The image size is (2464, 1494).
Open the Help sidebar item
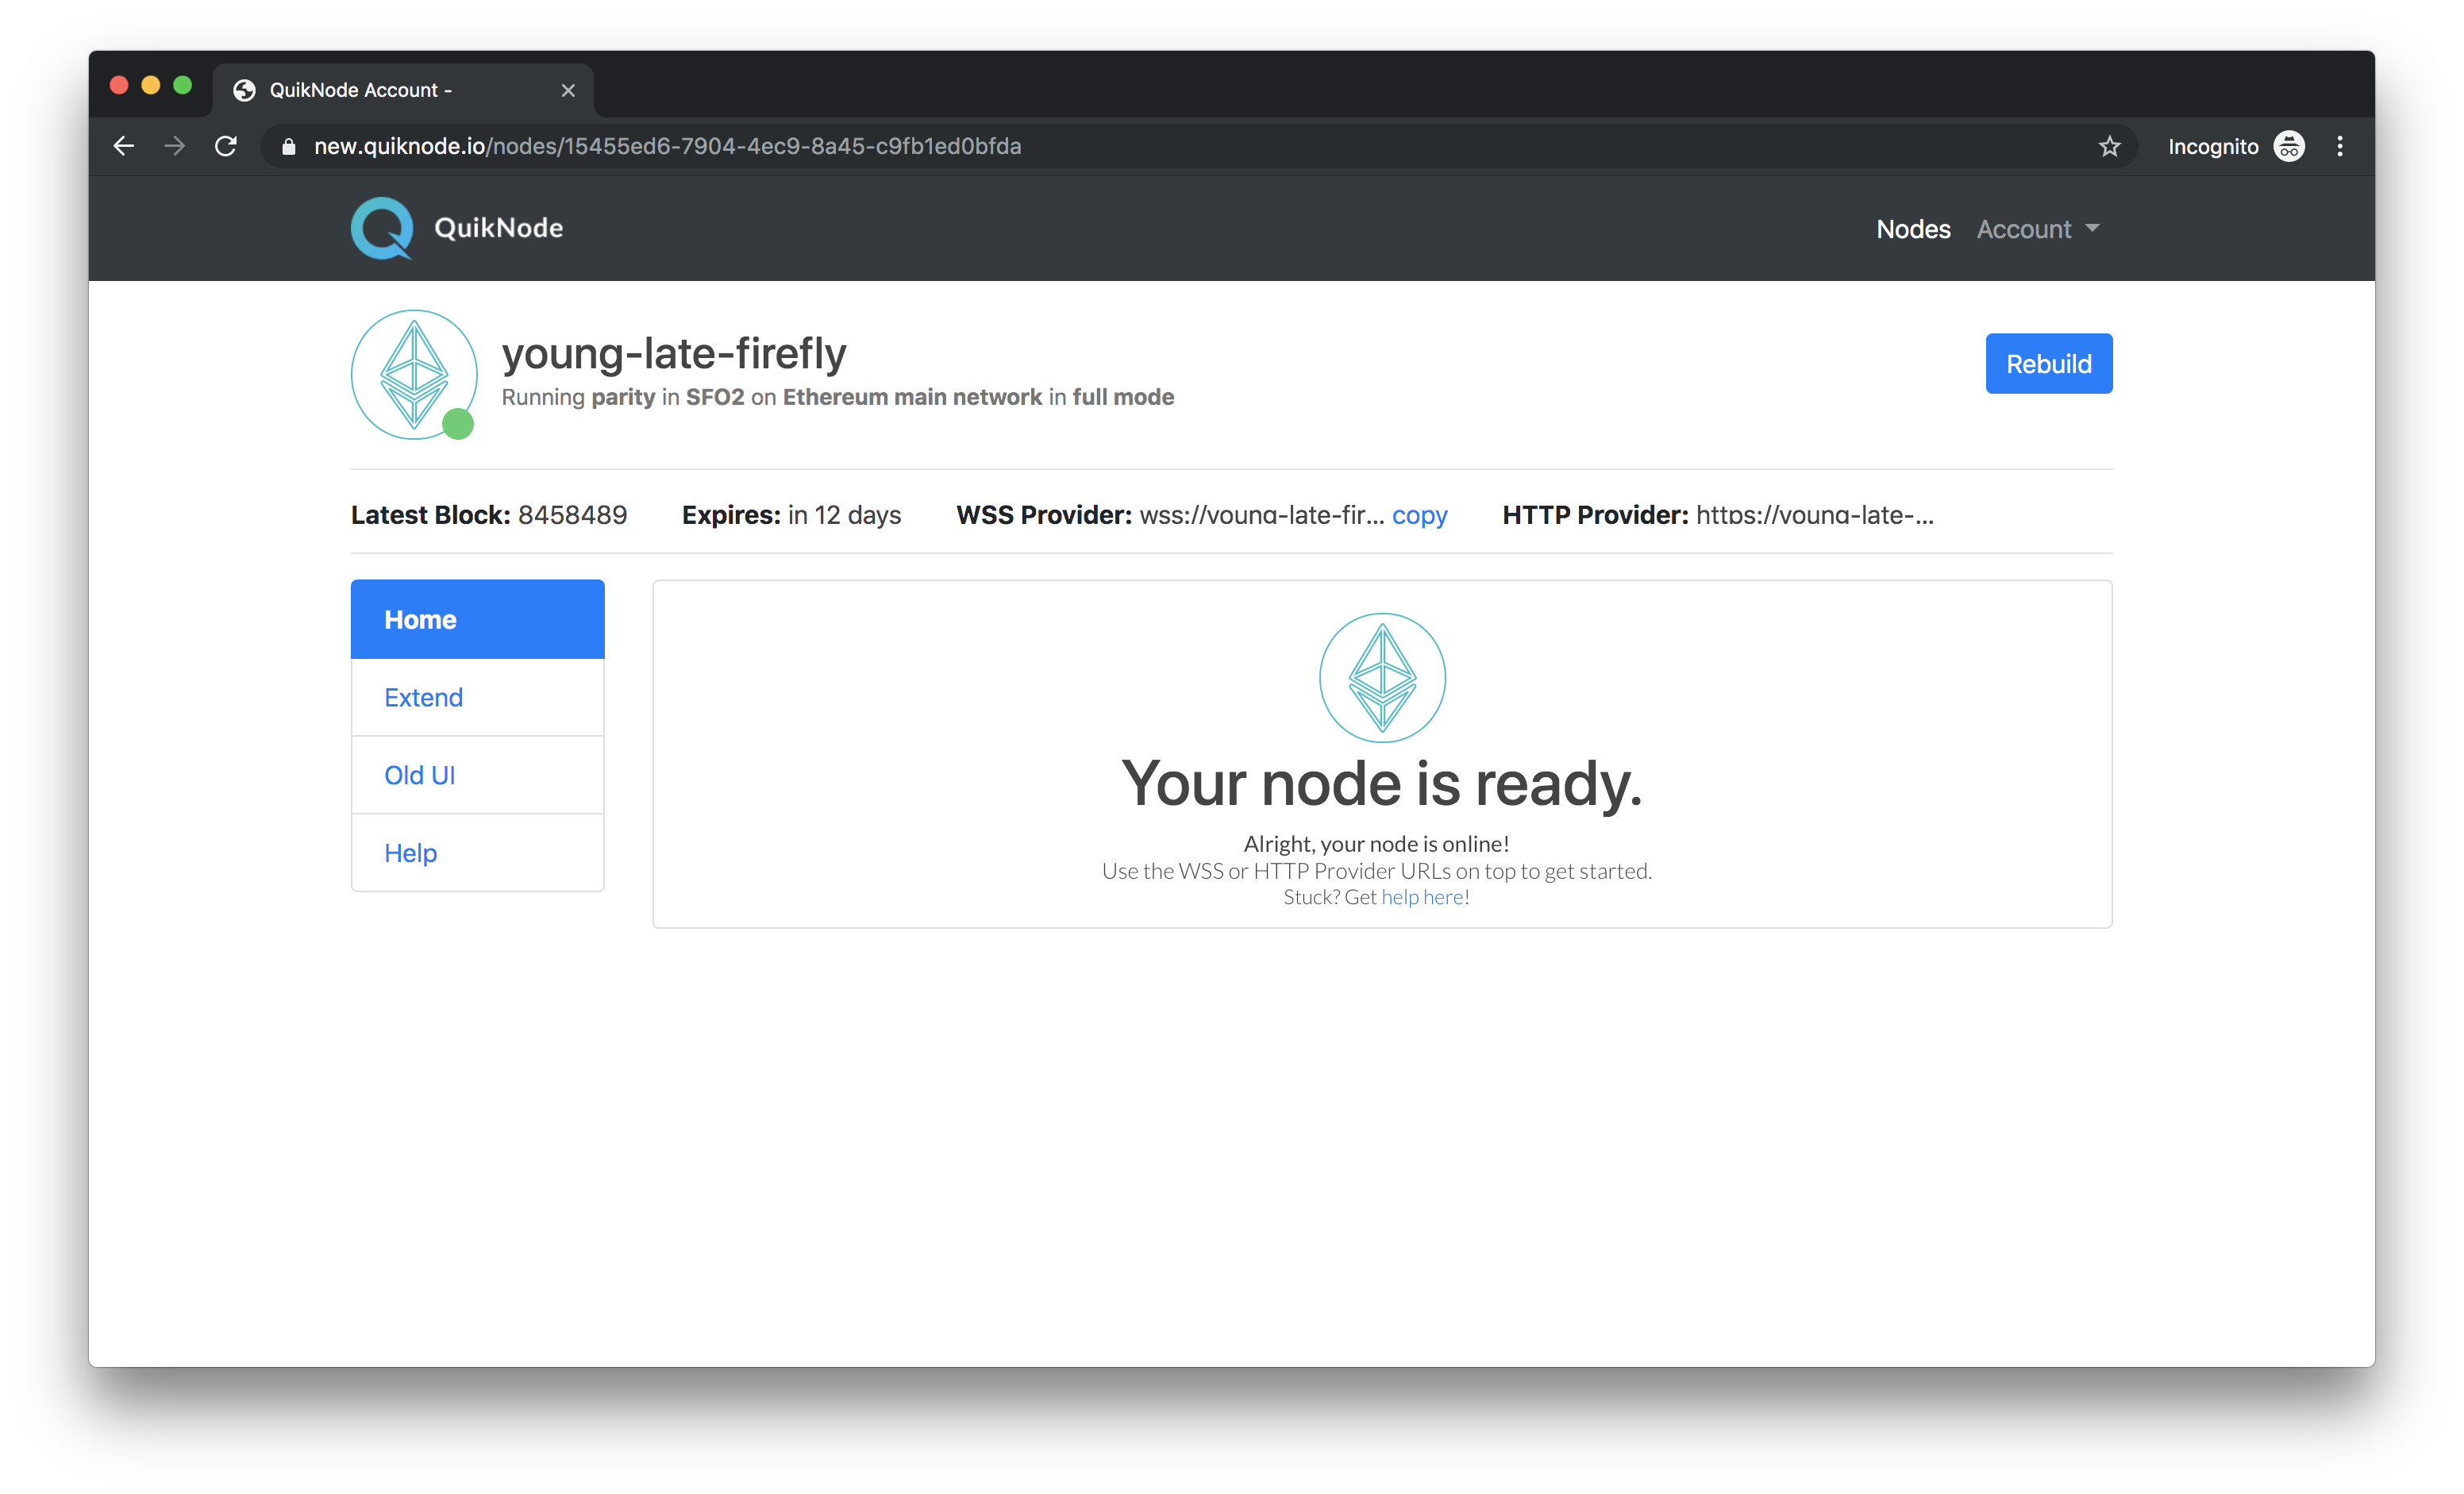coord(478,853)
